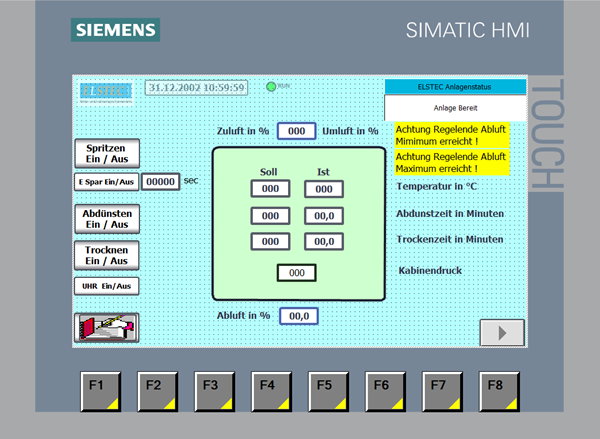Viewport: 600px width, 439px height.
Task: Click the Umluft in % label
Action: tap(350, 131)
